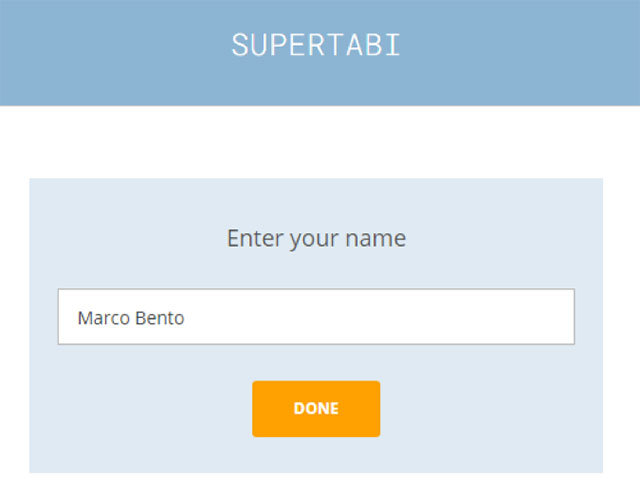Click the 'Enter your name' heading
This screenshot has height=478, width=640.
click(316, 239)
